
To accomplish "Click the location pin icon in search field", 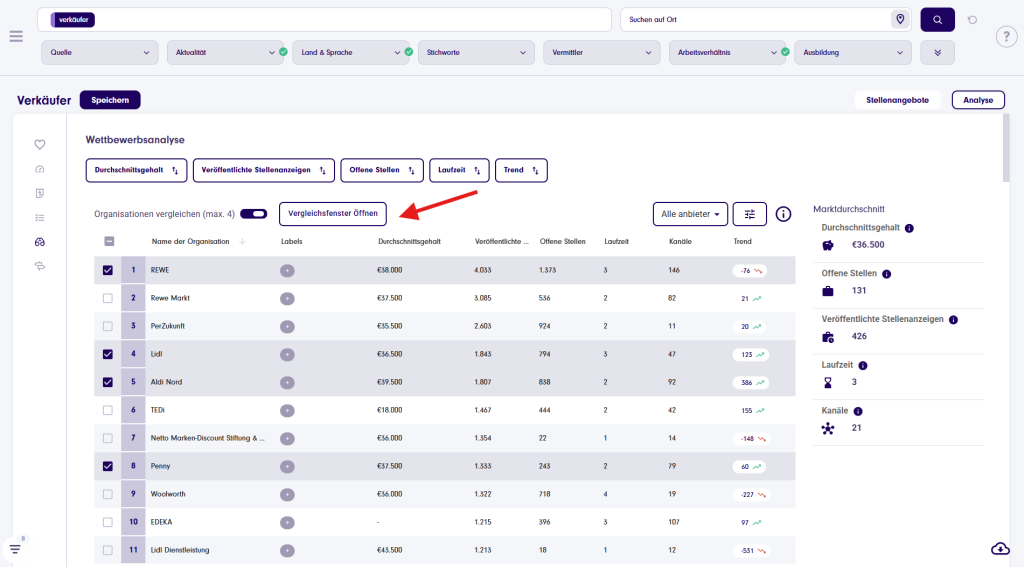I will click(900, 19).
